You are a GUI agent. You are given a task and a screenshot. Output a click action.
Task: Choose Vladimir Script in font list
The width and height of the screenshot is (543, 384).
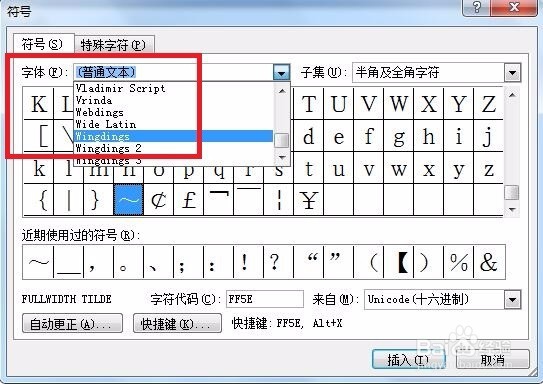pyautogui.click(x=173, y=88)
